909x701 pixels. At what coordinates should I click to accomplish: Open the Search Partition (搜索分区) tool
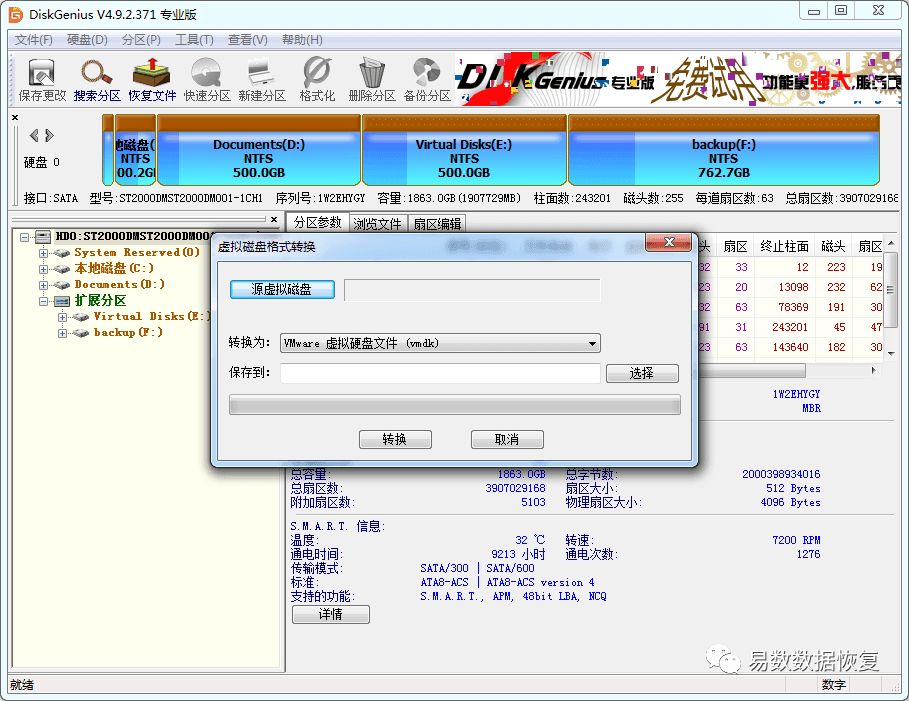click(97, 80)
